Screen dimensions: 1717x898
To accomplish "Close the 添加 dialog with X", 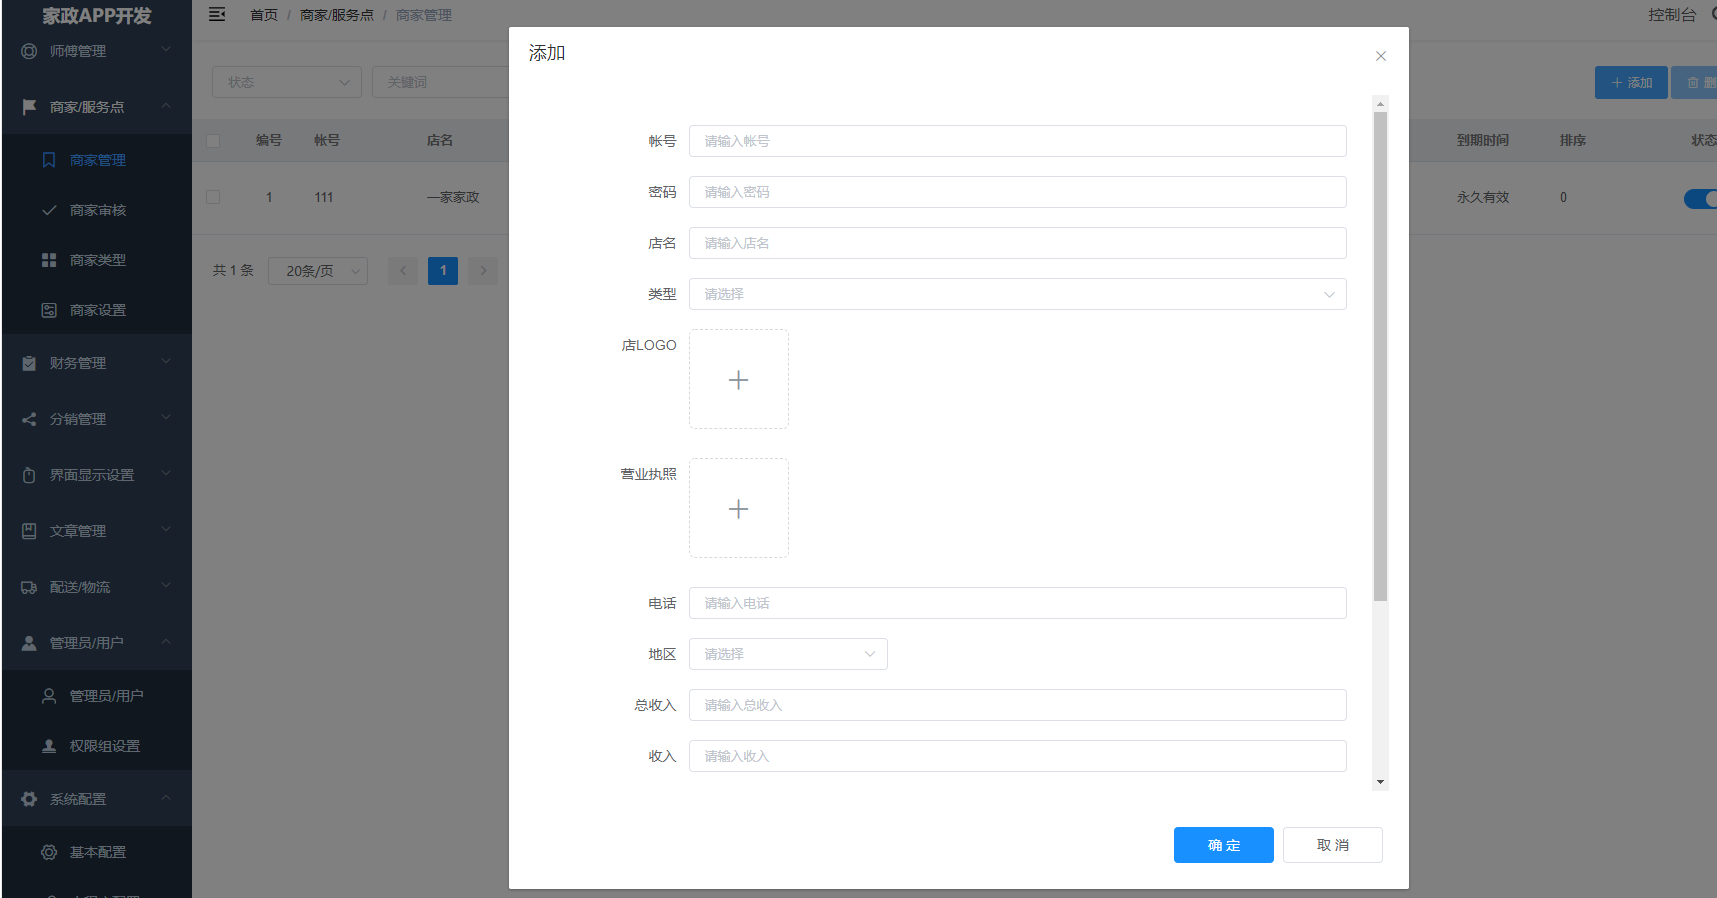I will 1381,56.
